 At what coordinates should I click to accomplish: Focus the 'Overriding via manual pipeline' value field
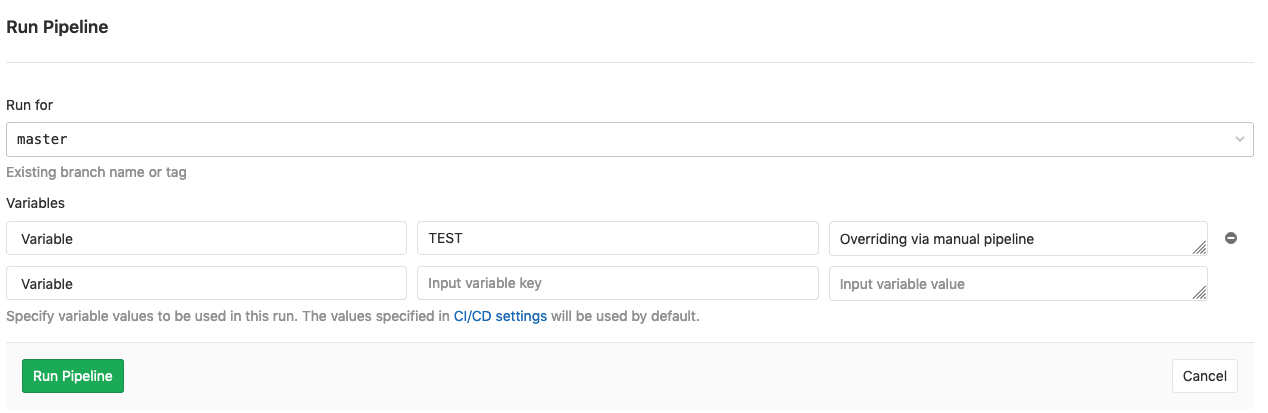click(x=1010, y=239)
